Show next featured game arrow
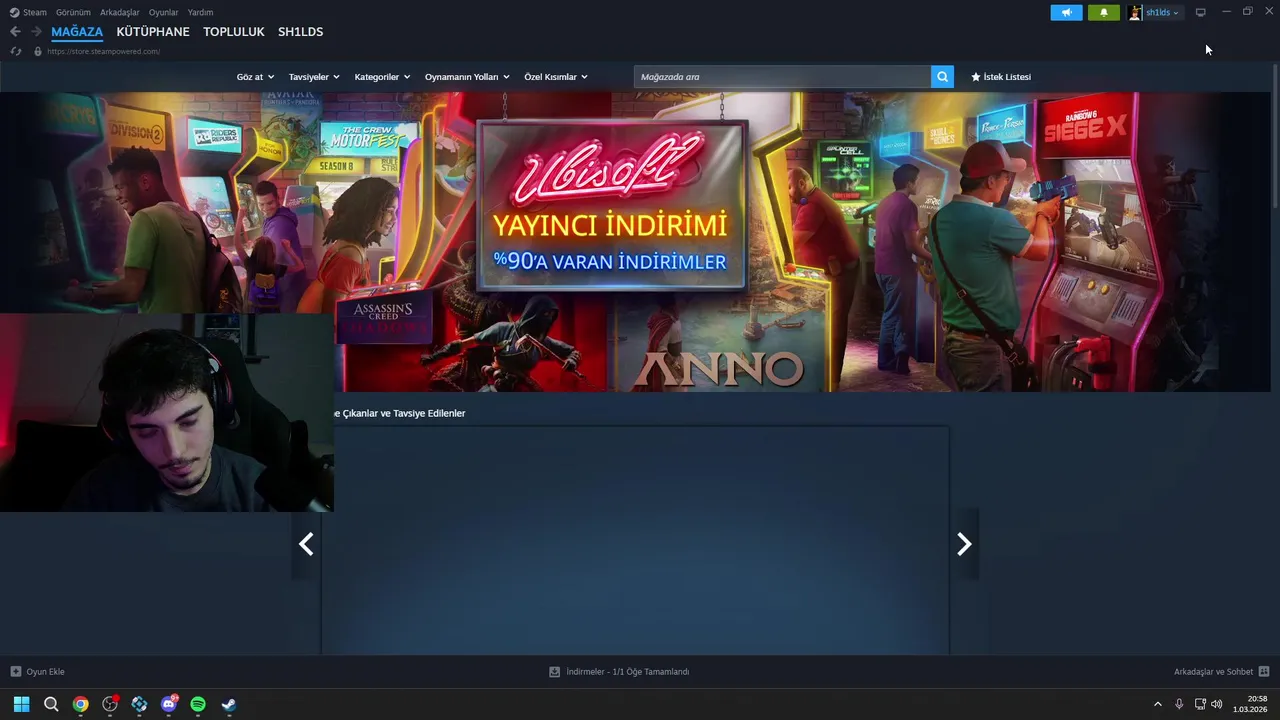The height and width of the screenshot is (720, 1280). (x=964, y=544)
